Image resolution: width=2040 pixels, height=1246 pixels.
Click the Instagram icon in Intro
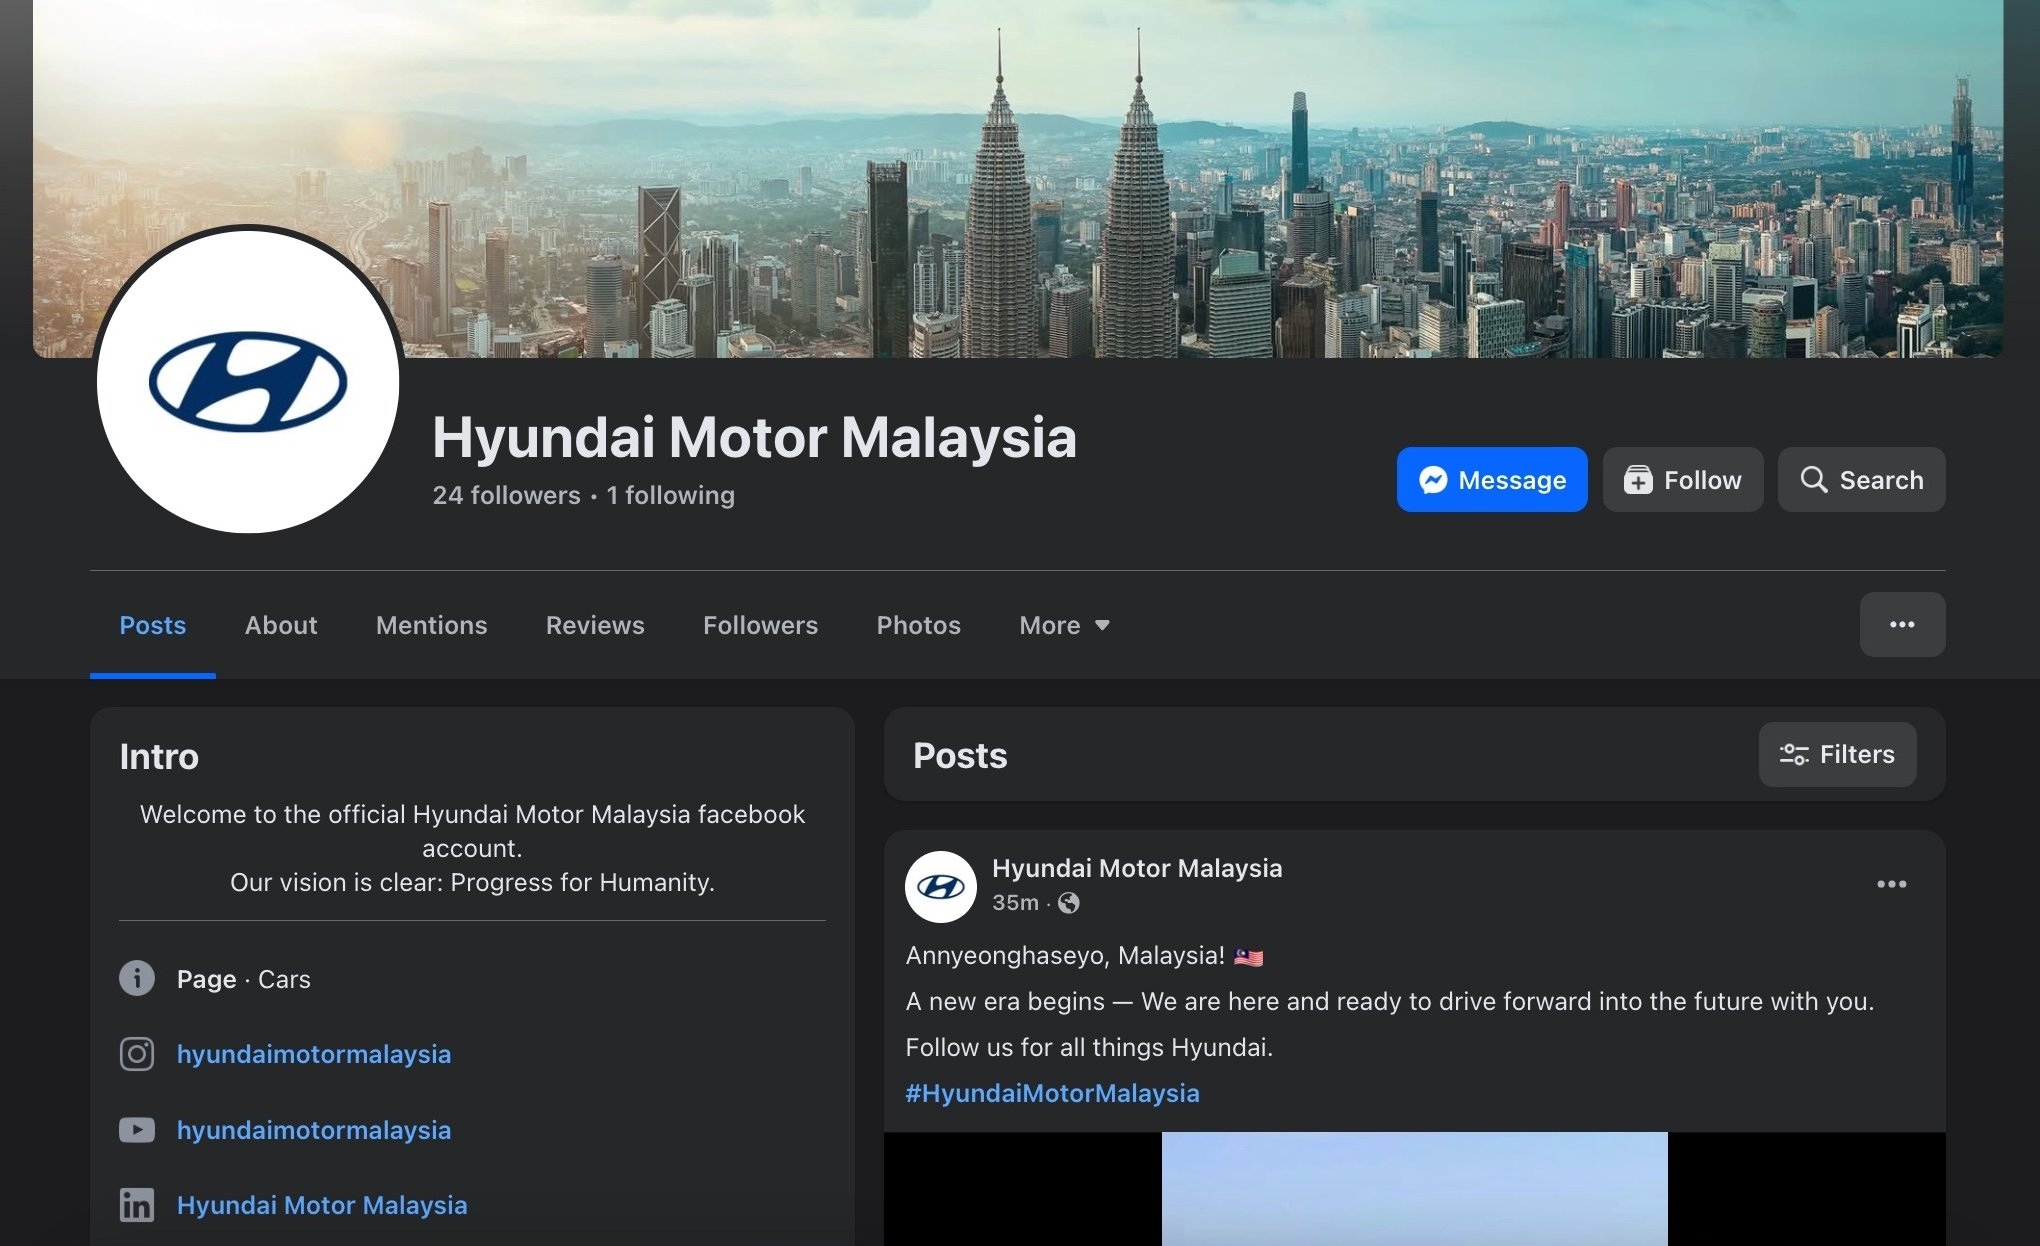pyautogui.click(x=137, y=1054)
